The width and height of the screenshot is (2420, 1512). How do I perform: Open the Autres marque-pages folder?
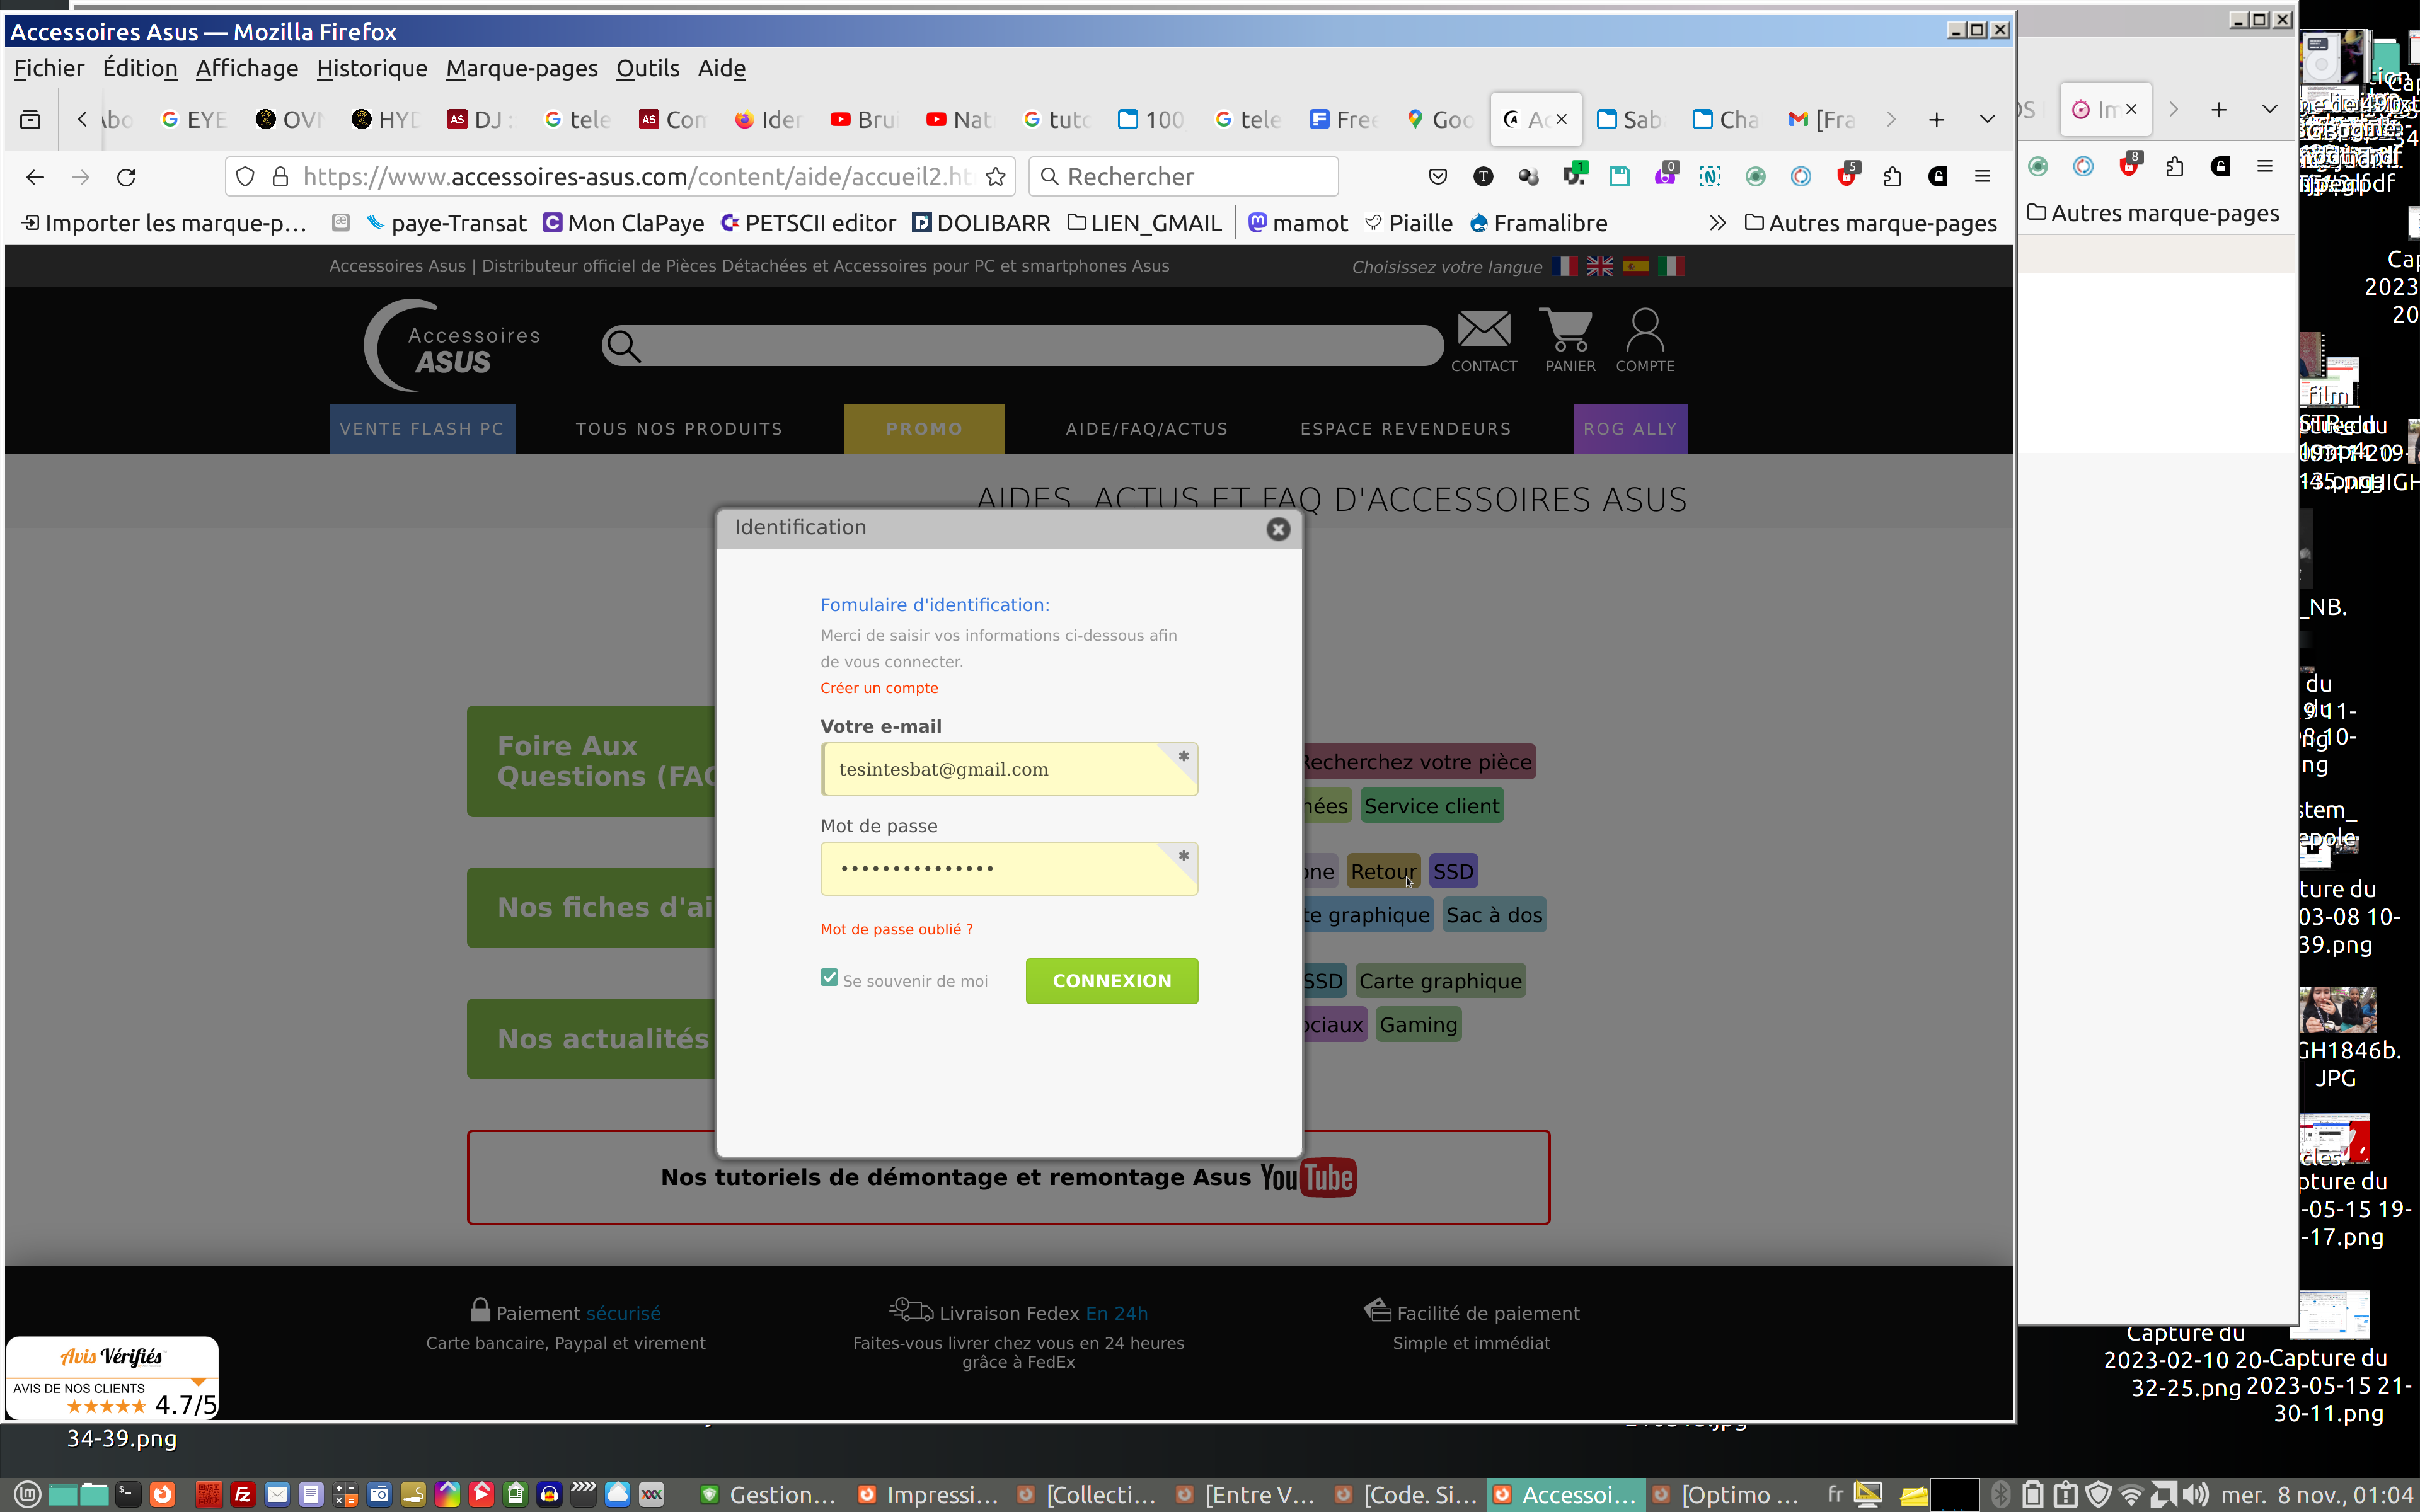point(1870,223)
